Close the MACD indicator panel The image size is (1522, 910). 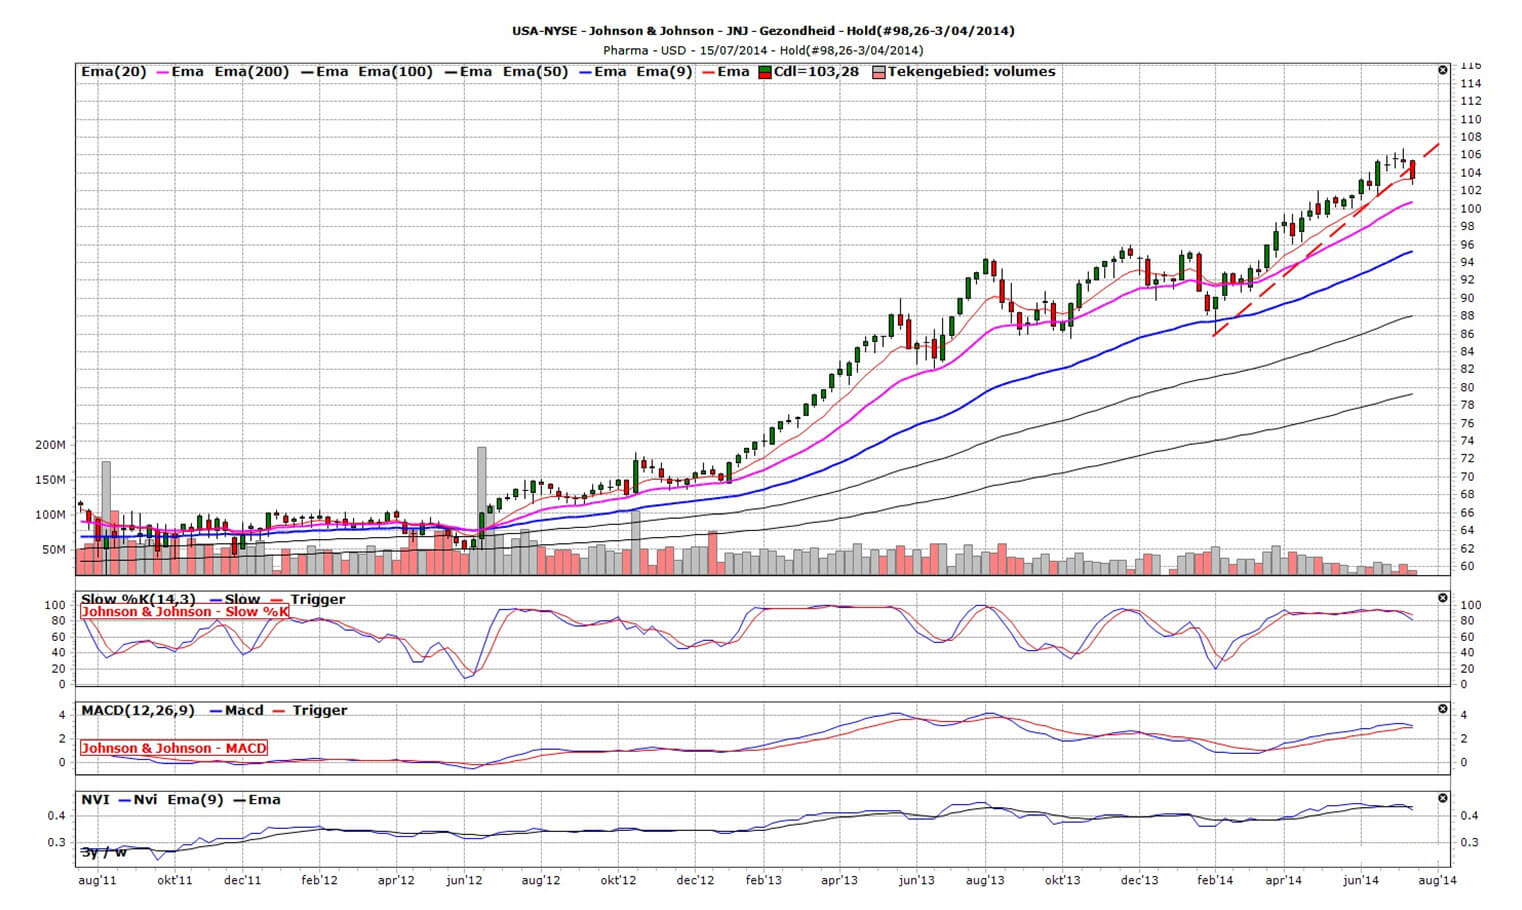(1442, 709)
